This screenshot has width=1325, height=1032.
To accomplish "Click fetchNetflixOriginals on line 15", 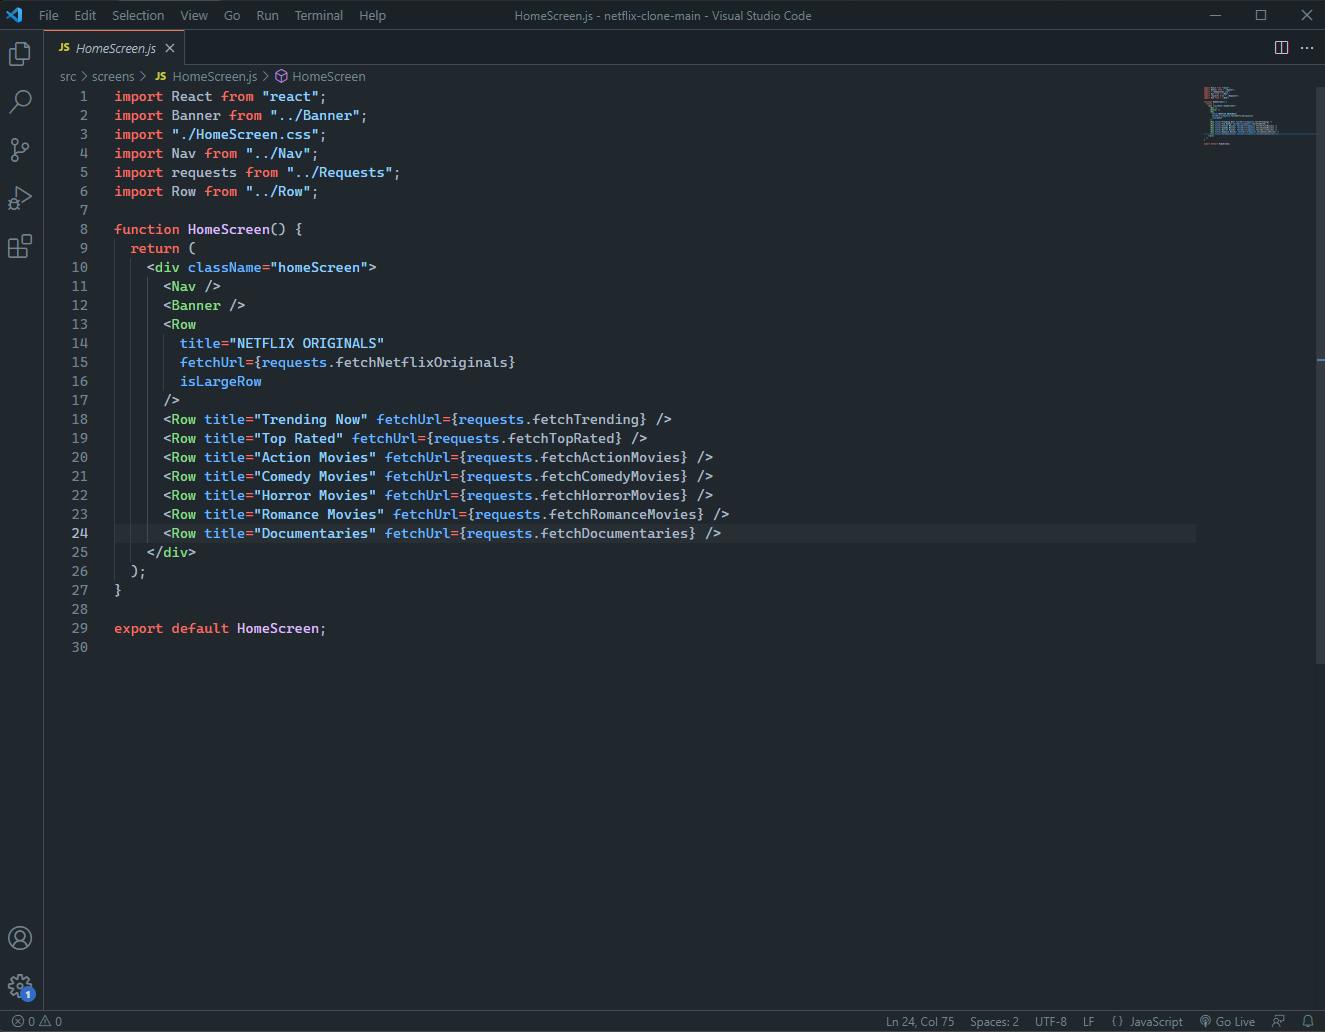I will pos(421,362).
